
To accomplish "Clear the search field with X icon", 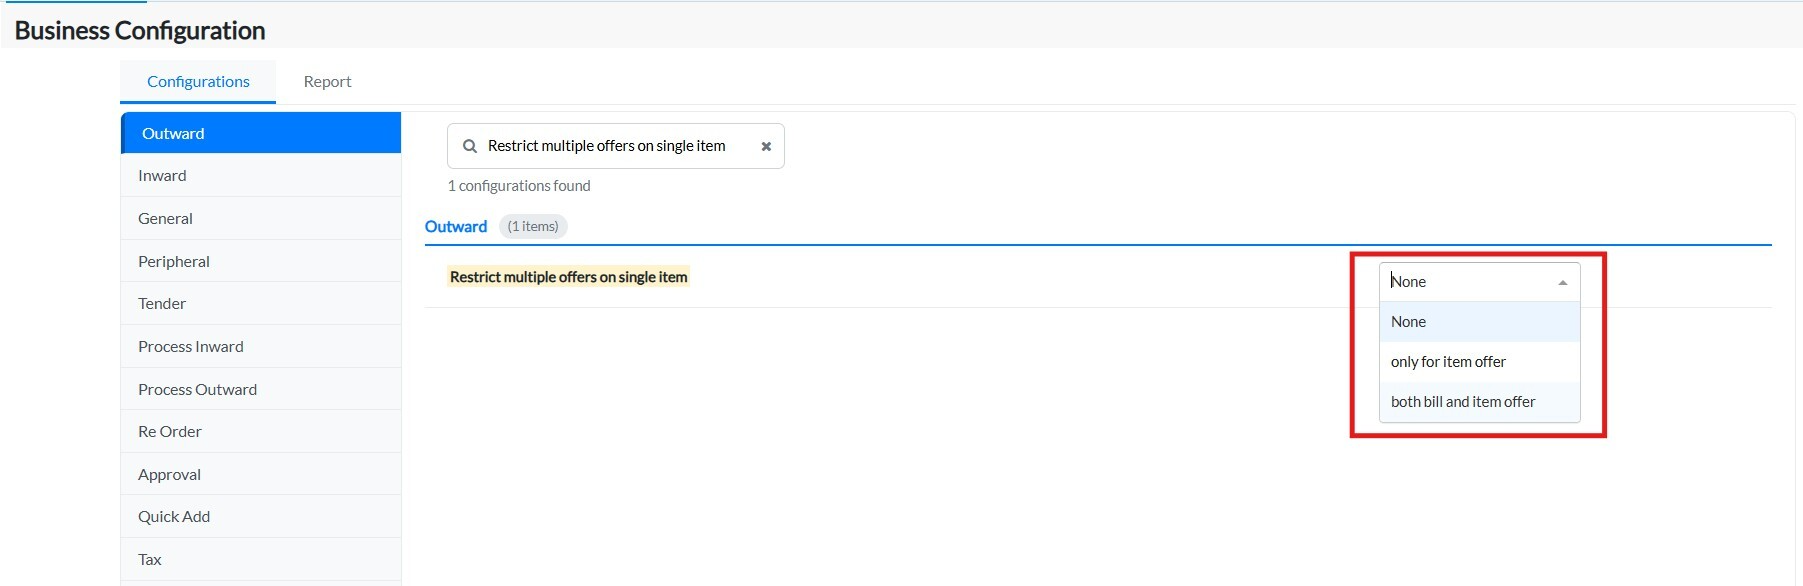I will pos(766,146).
